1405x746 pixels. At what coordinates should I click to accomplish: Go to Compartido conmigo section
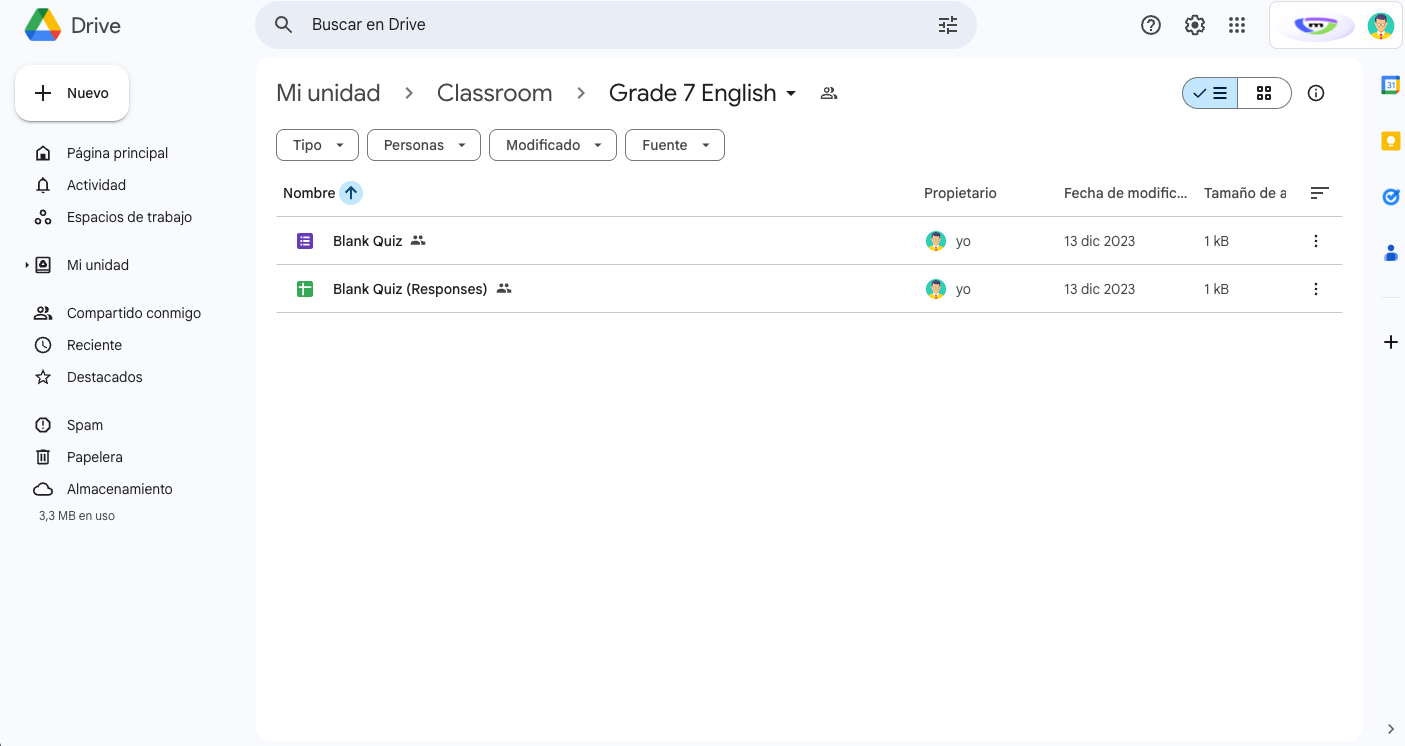point(133,313)
